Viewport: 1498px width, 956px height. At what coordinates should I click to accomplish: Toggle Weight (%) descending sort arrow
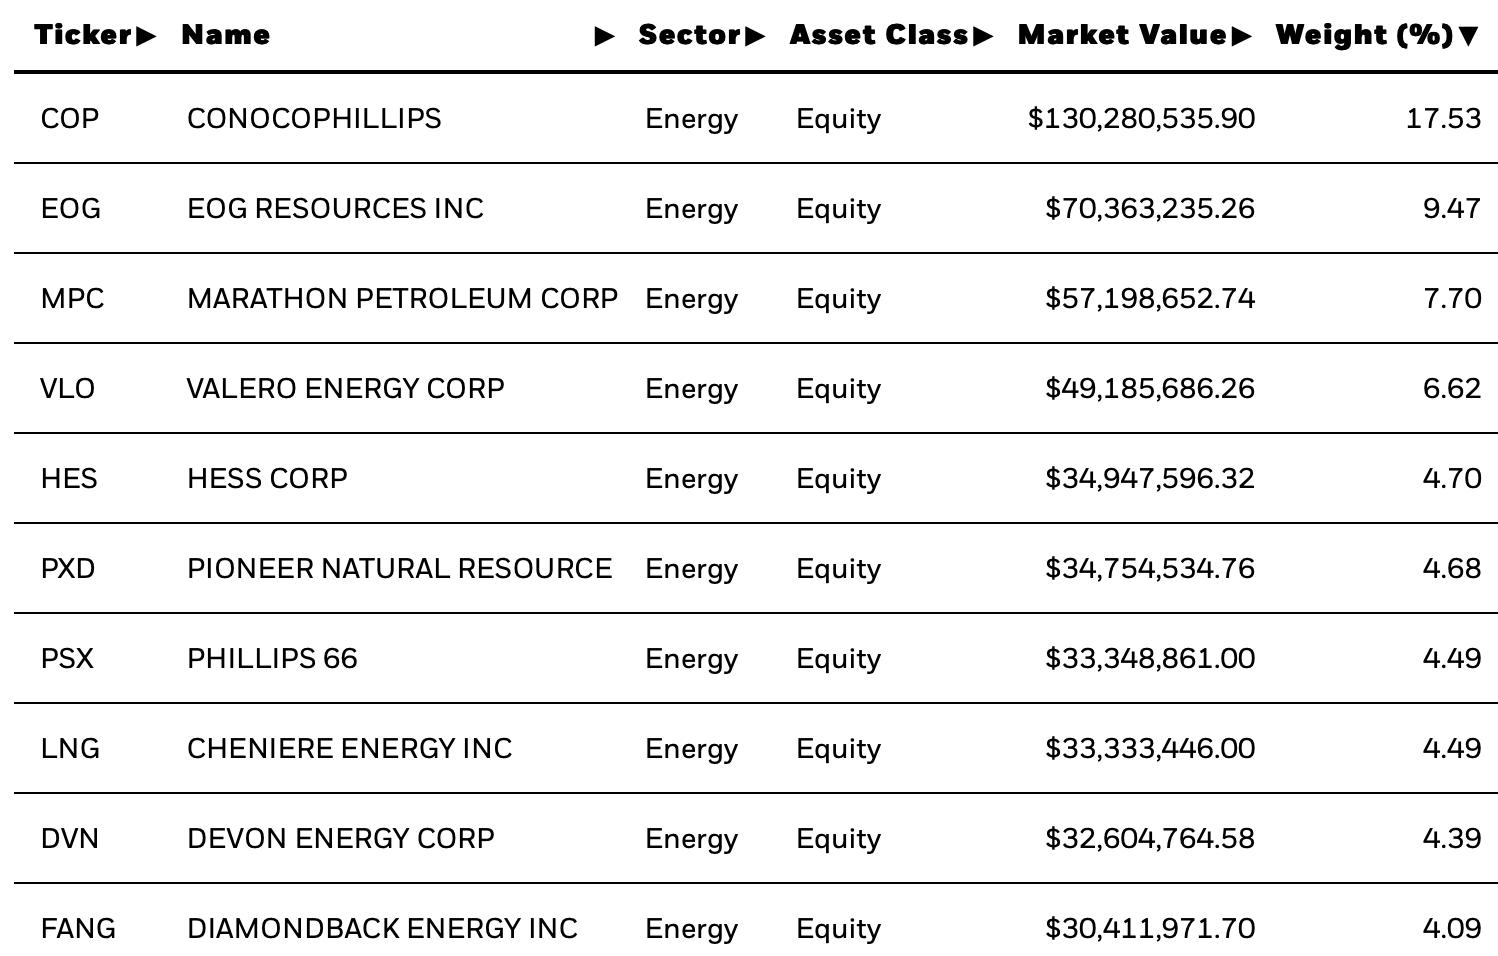1468,36
